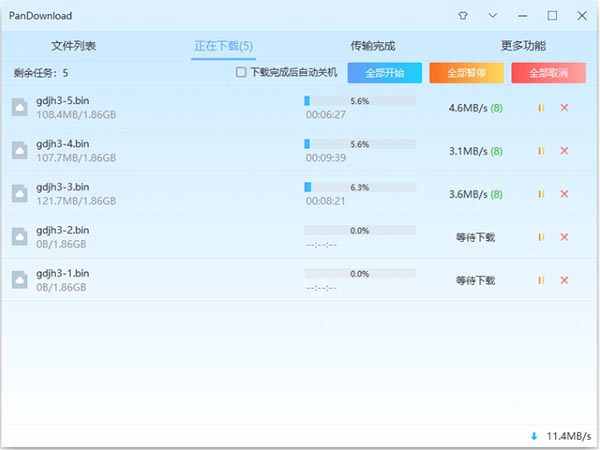This screenshot has width=600, height=450.
Task: Cancel the gdjh3-4.bin download
Action: click(x=564, y=151)
